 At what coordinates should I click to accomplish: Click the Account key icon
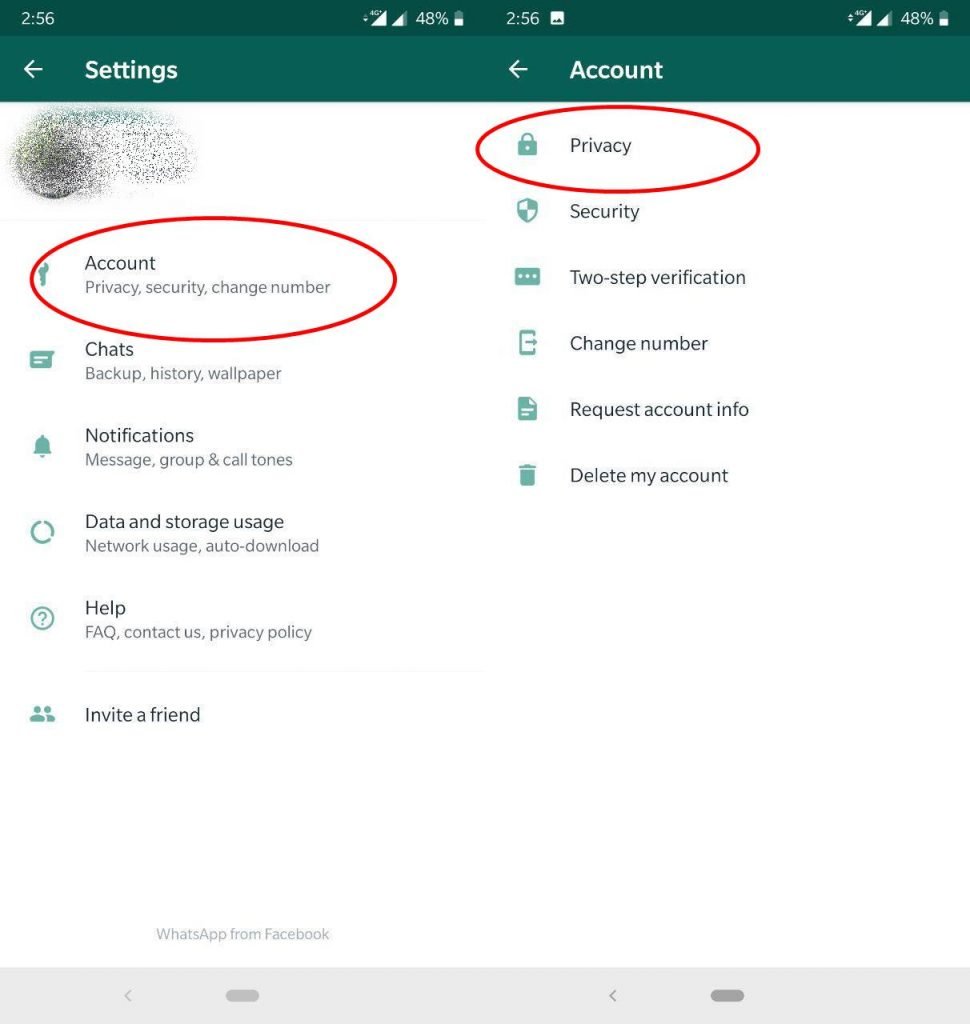point(42,272)
